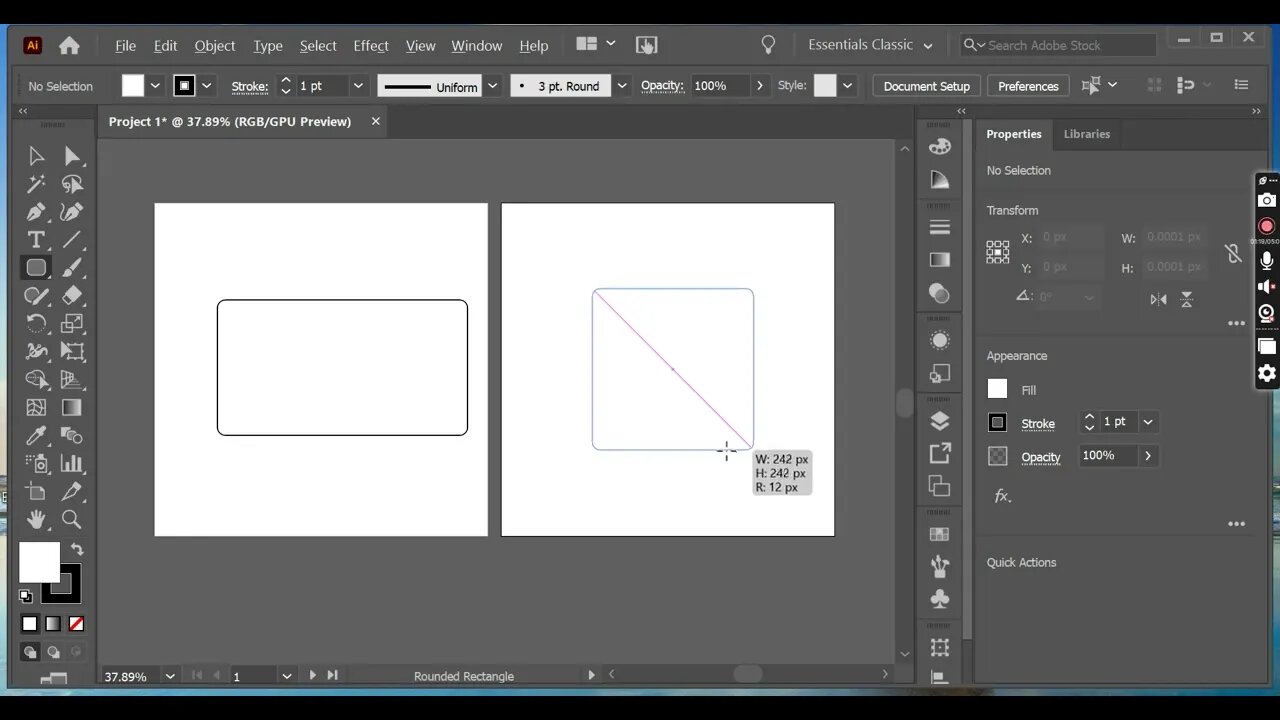The image size is (1280, 720).
Task: Open the Color palette panel icon
Action: pos(940,147)
